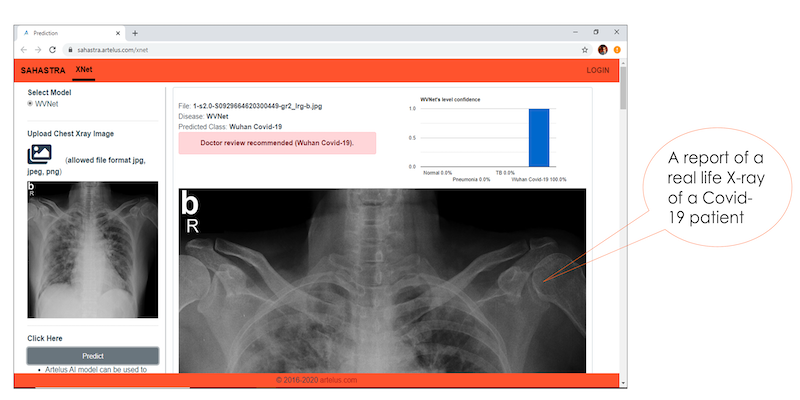Reload the page with refresh icon
Viewport: 800px width, 400px height.
click(53, 49)
